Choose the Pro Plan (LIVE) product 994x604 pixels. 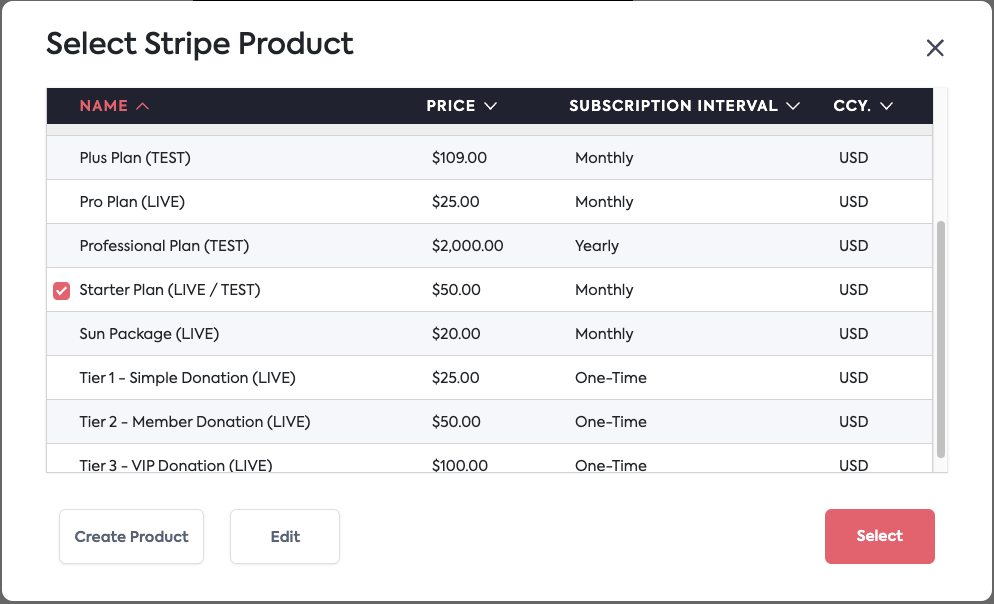tap(132, 202)
